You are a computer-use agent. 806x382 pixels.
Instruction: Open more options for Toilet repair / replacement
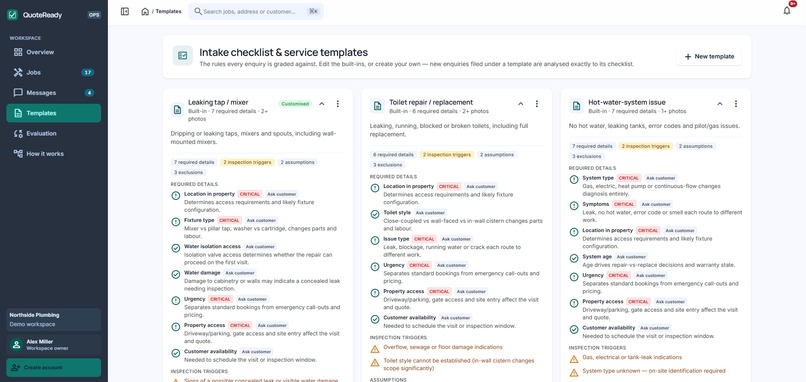[537, 104]
